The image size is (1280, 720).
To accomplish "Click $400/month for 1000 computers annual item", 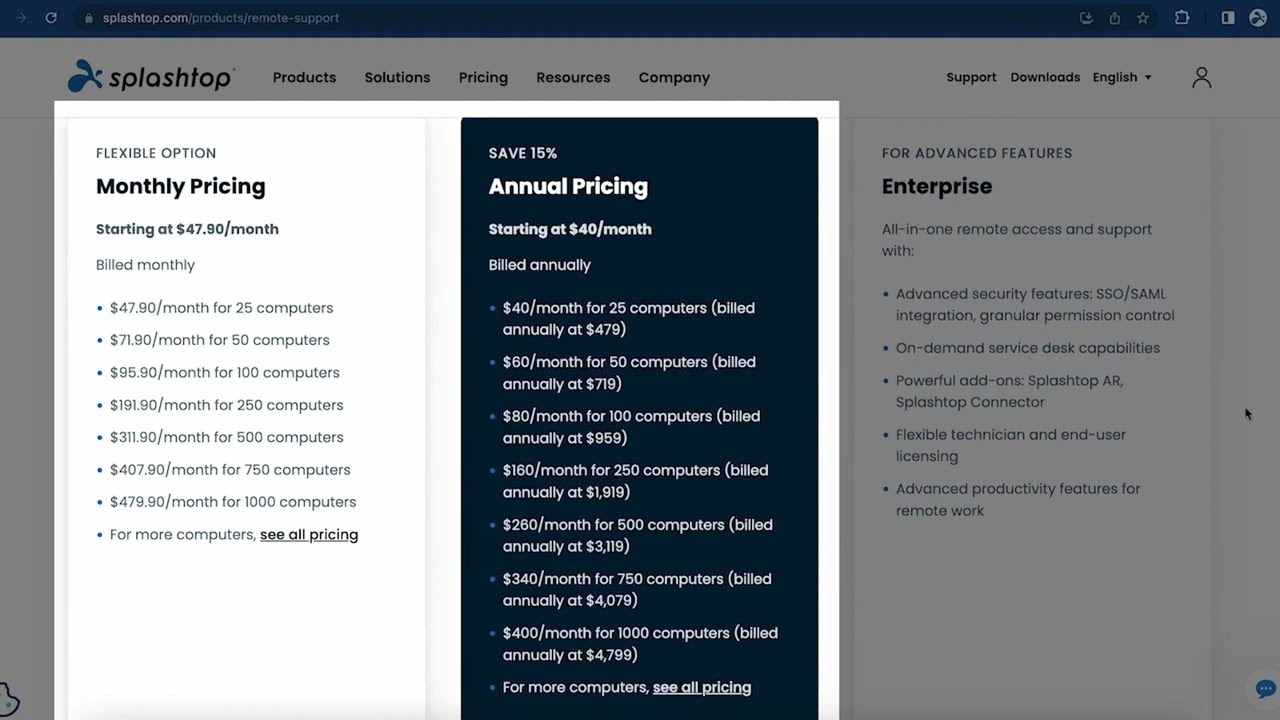I will (640, 644).
